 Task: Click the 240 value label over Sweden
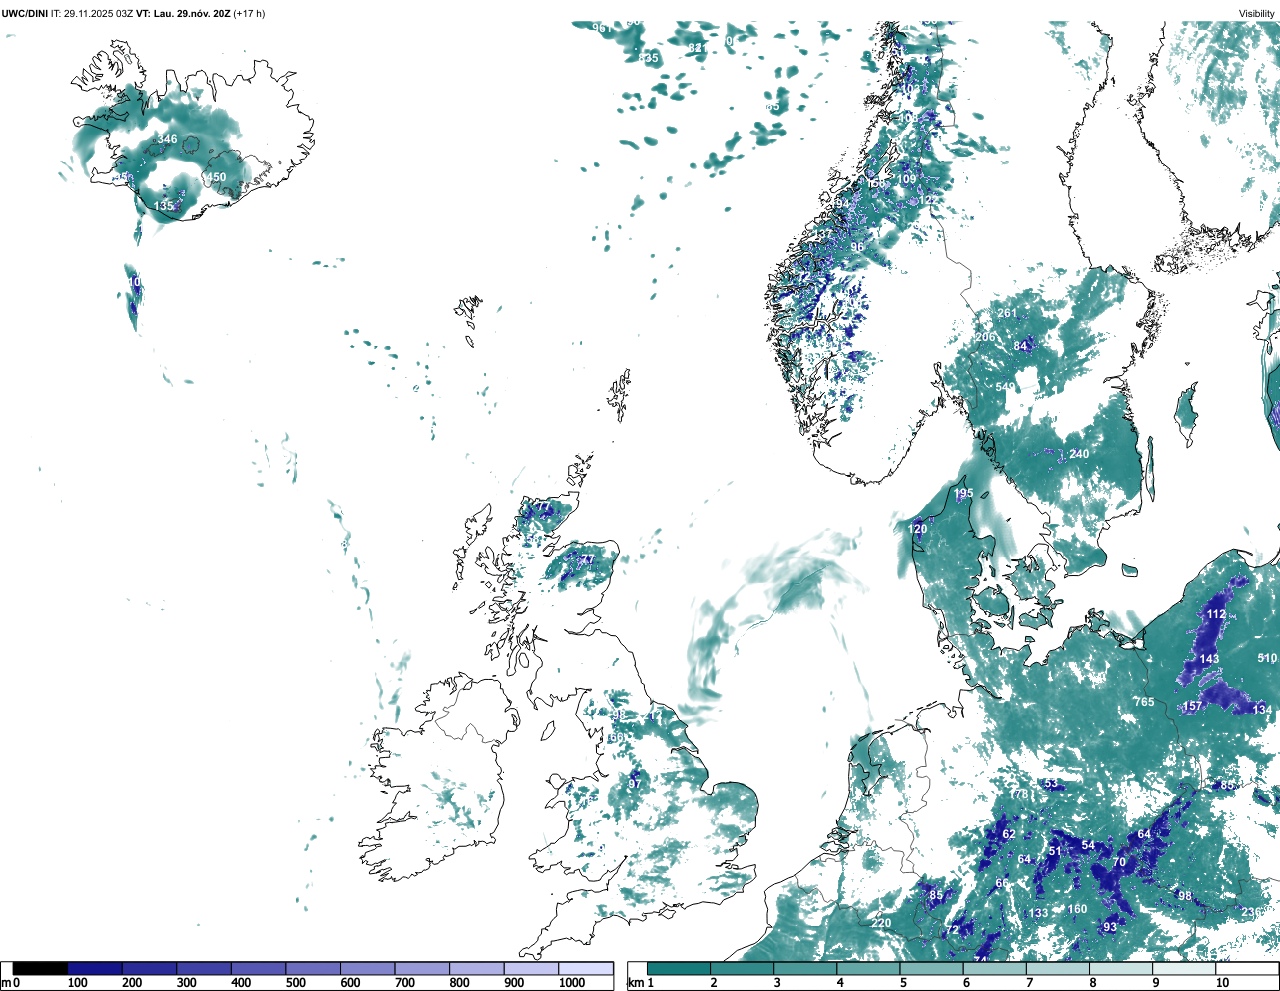point(1079,454)
